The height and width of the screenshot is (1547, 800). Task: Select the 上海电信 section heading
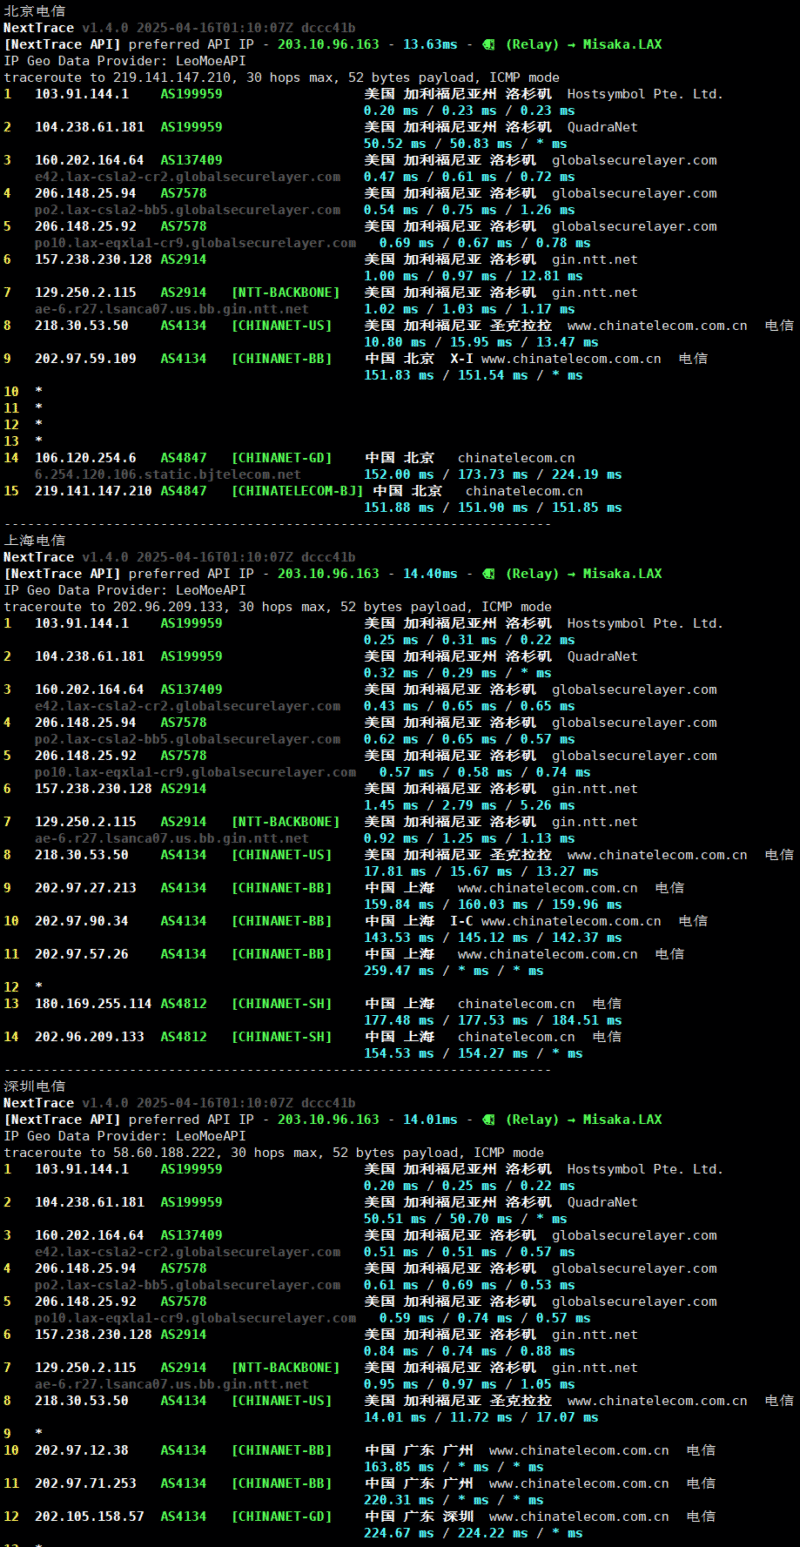(34, 541)
